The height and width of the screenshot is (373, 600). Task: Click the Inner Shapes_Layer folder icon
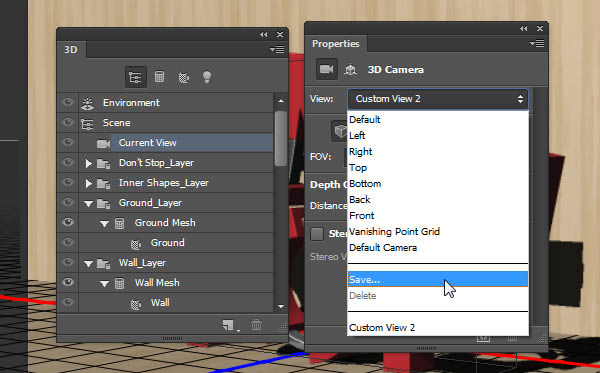(x=104, y=184)
